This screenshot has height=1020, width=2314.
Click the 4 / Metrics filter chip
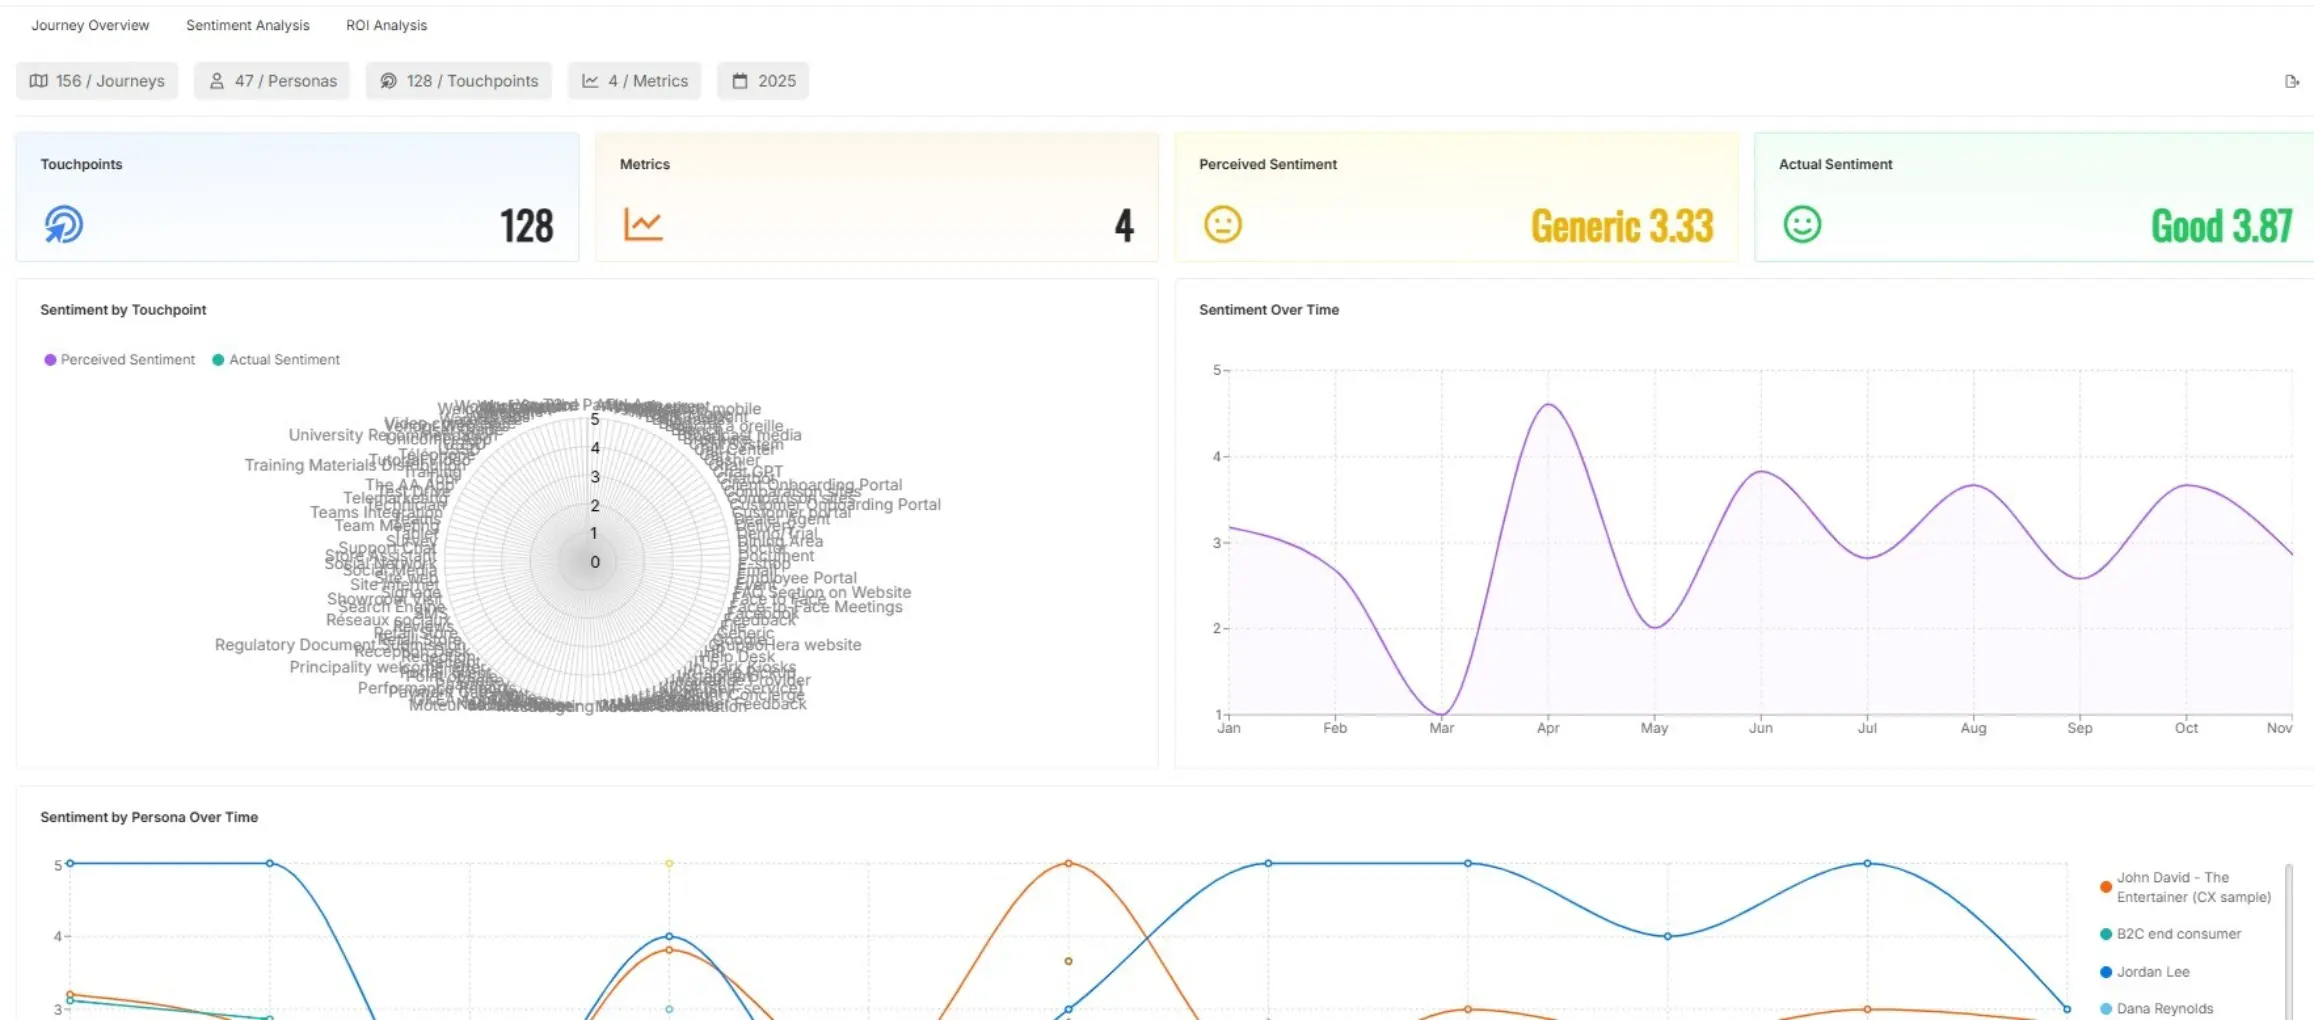[x=635, y=81]
